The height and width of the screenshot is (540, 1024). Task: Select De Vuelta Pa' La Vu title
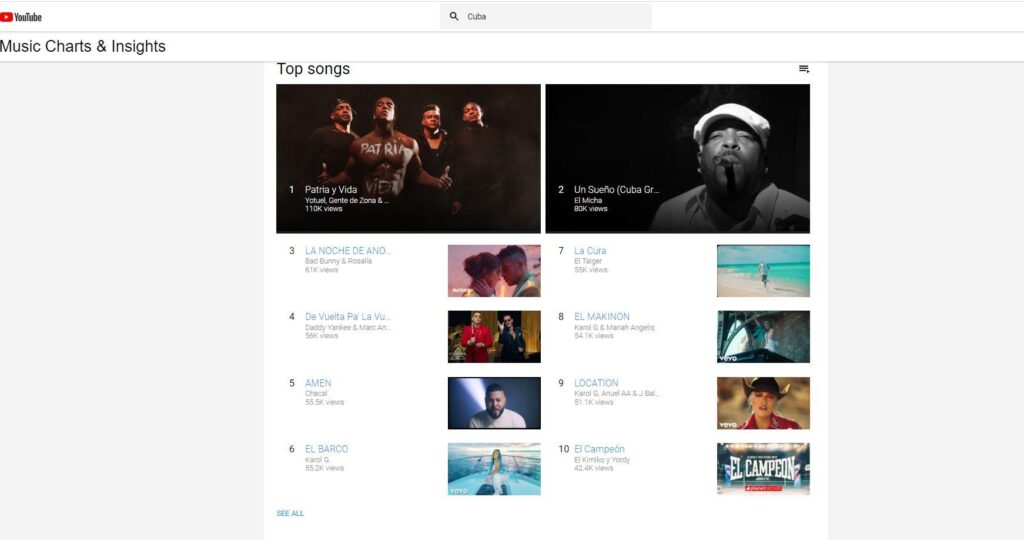(x=347, y=317)
